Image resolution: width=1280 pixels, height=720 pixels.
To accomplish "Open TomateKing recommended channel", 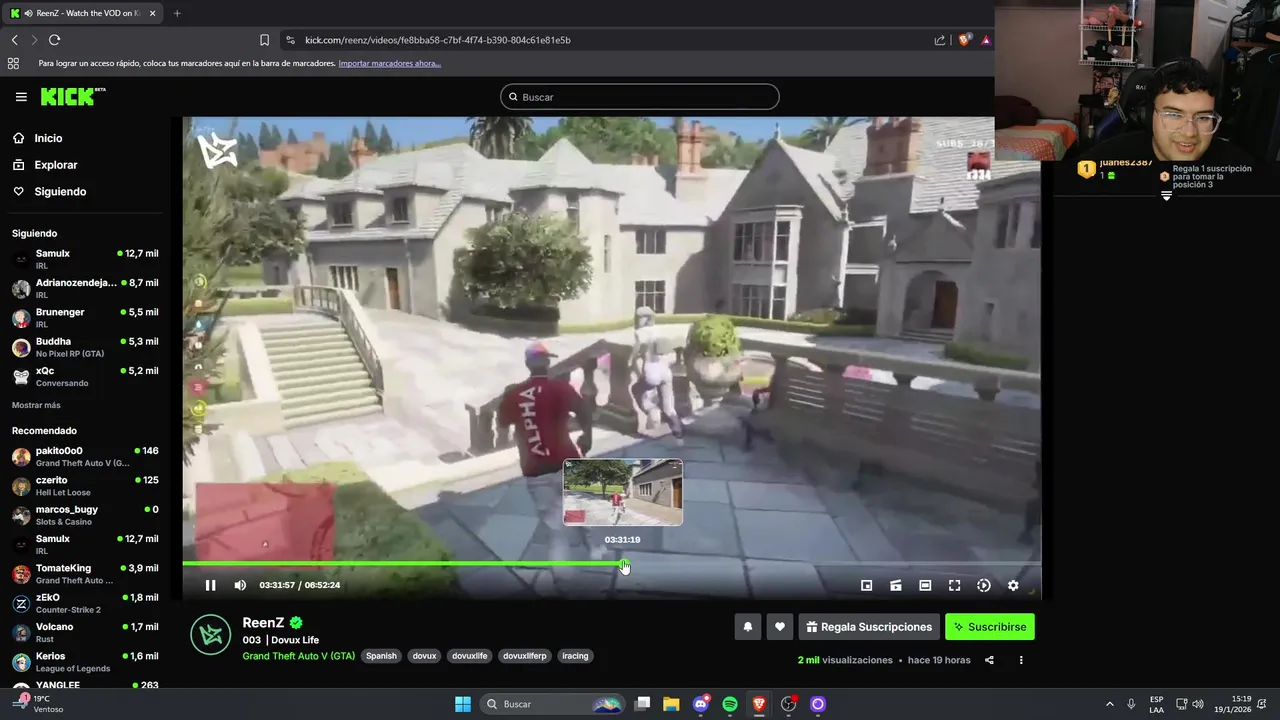I will 85,574.
